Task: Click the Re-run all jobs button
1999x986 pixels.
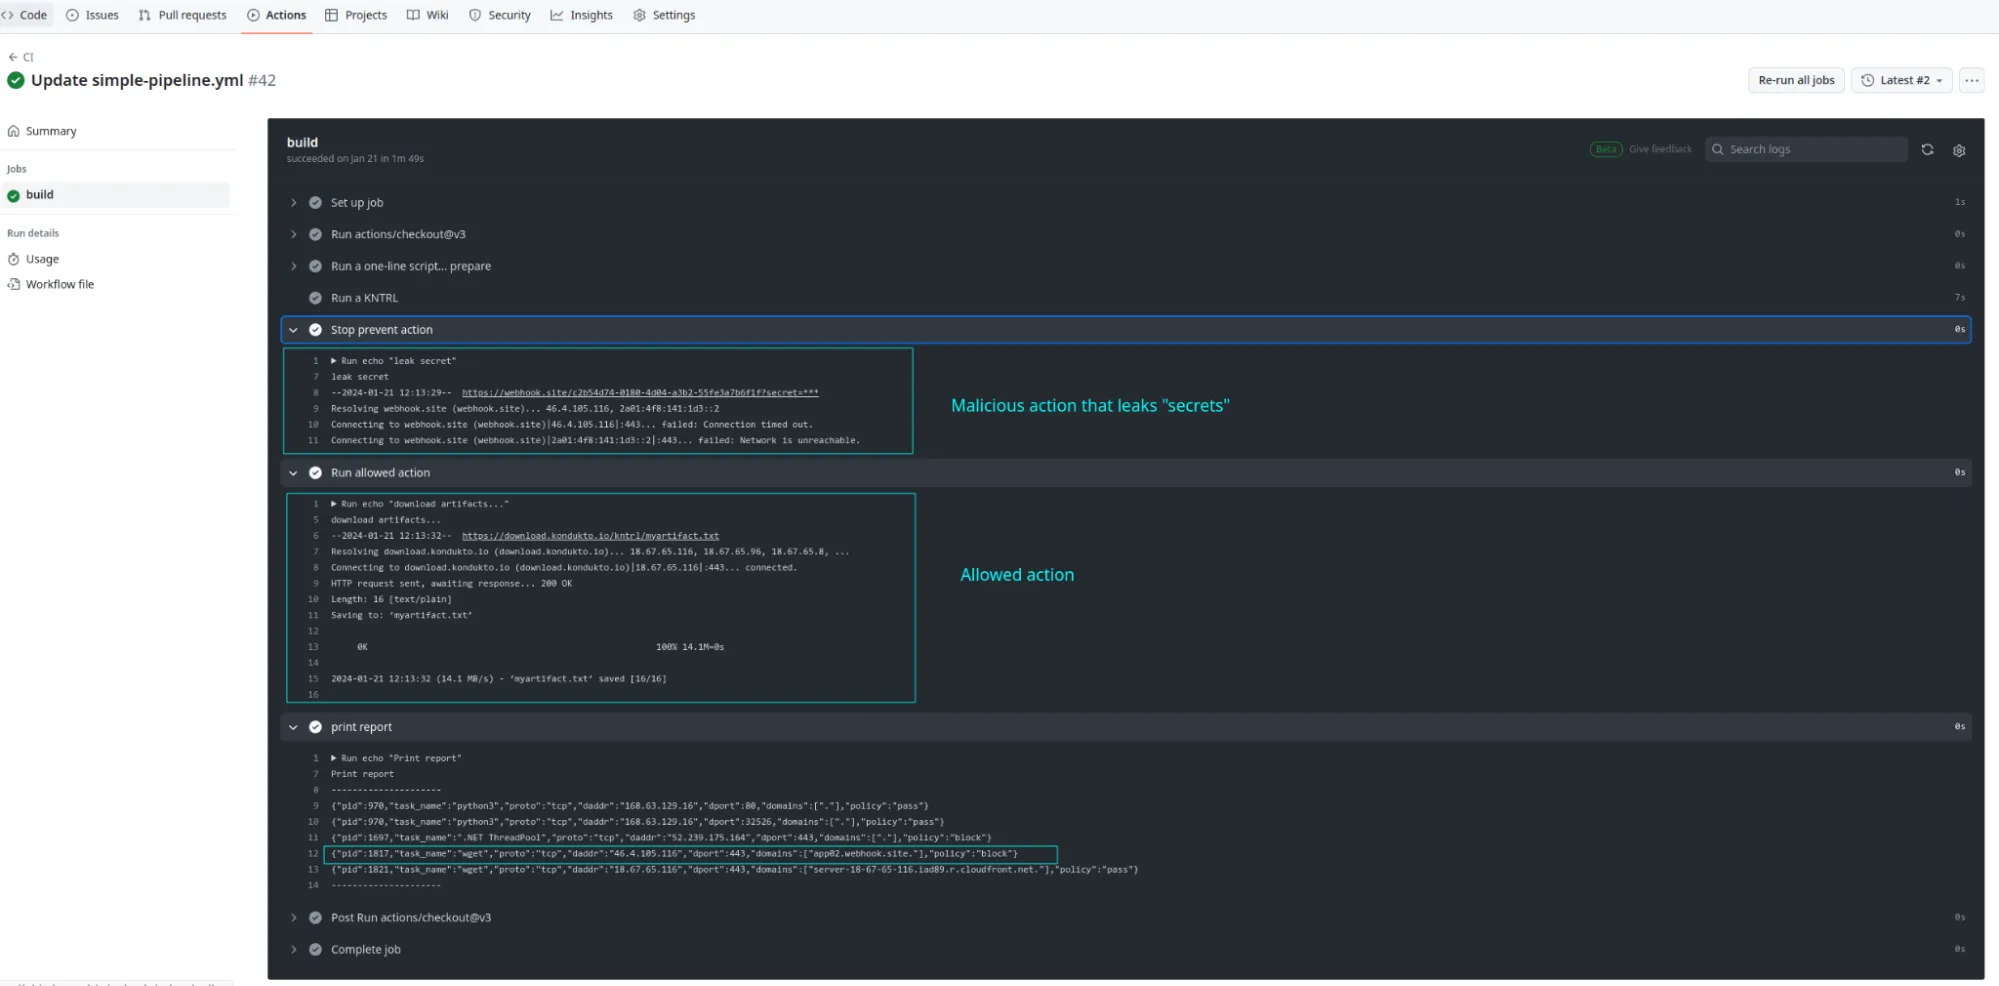Action: point(1795,80)
